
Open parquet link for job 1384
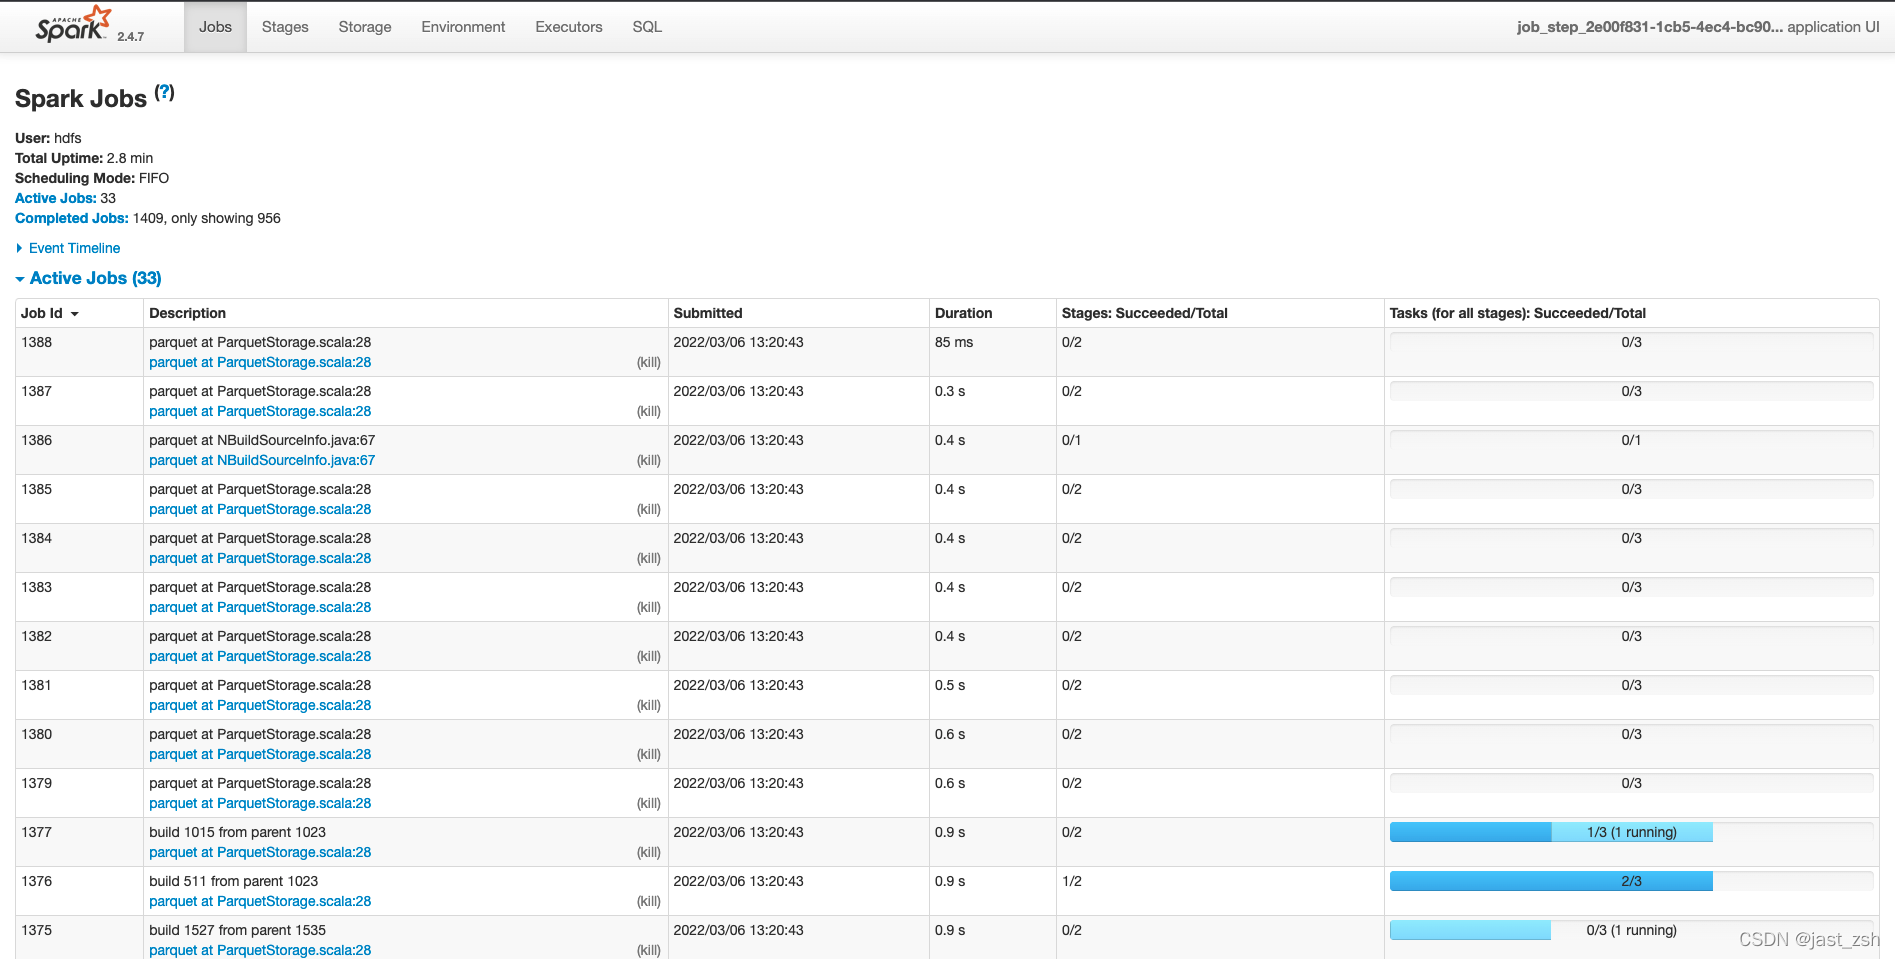(x=260, y=558)
